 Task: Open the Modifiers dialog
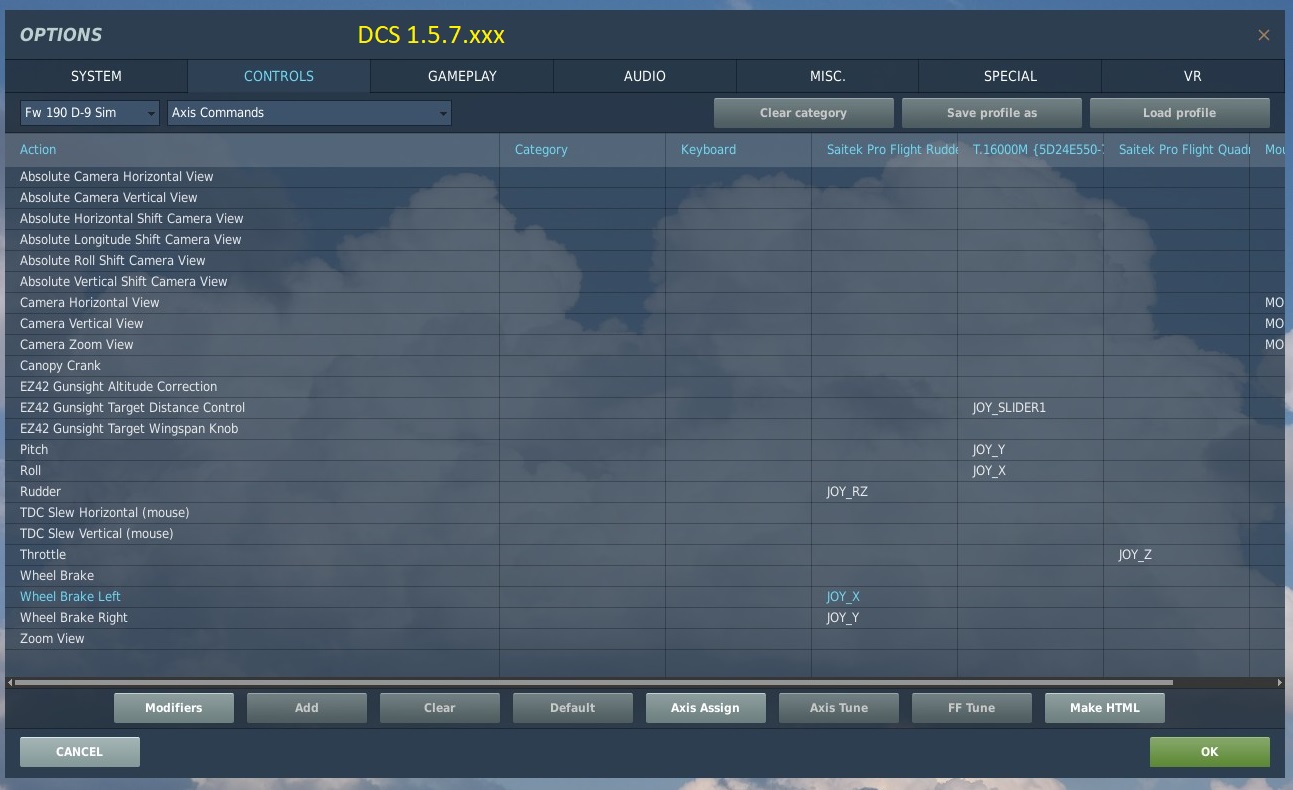click(x=173, y=708)
